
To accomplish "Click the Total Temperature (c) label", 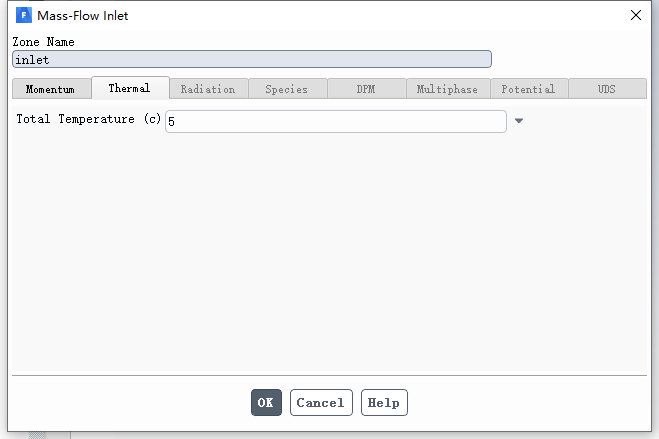I will [x=89, y=119].
